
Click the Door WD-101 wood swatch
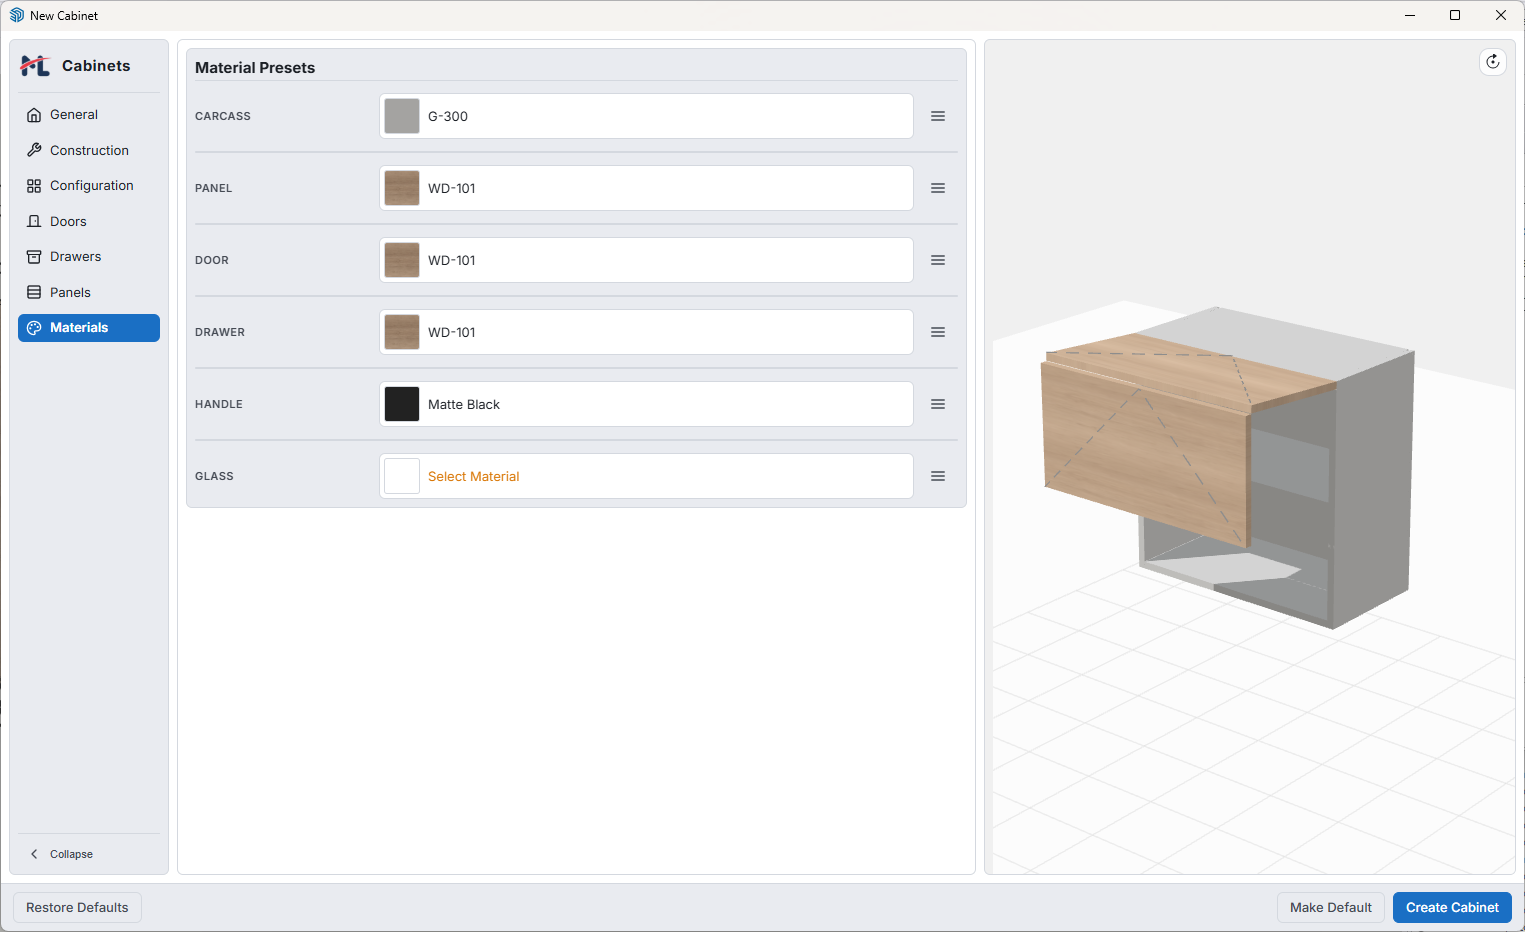(x=402, y=260)
